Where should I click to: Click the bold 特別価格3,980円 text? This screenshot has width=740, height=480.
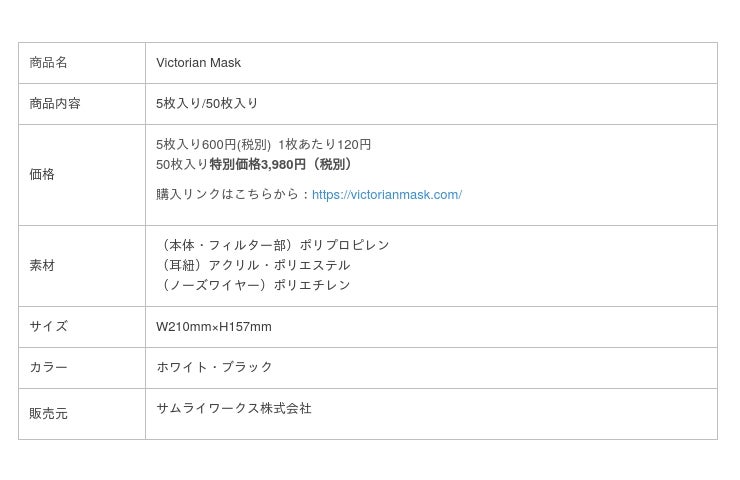coord(258,165)
